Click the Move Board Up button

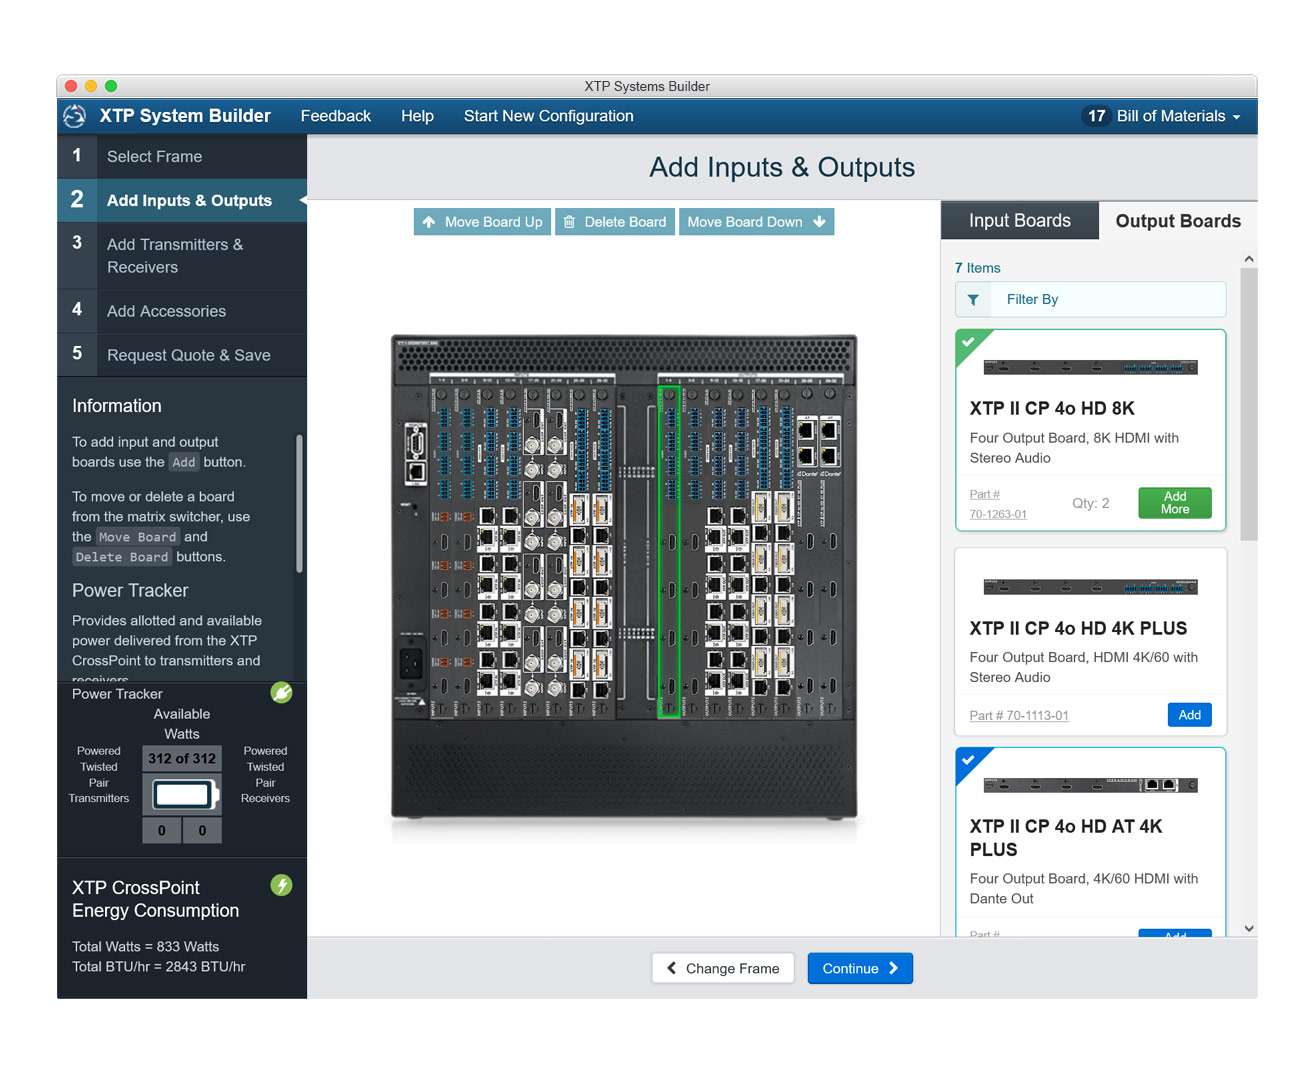click(x=482, y=222)
